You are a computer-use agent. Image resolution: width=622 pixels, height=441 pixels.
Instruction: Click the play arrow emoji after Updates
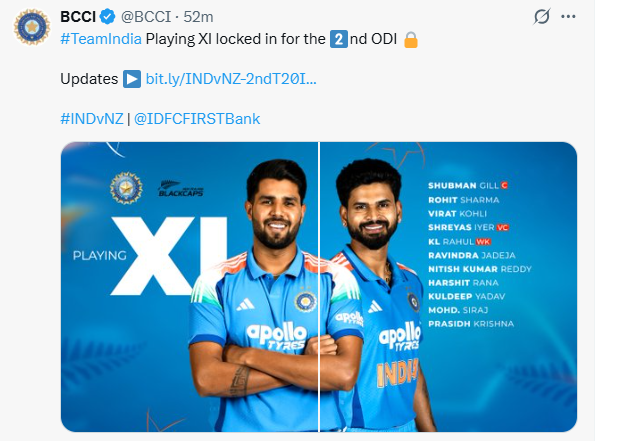point(131,78)
